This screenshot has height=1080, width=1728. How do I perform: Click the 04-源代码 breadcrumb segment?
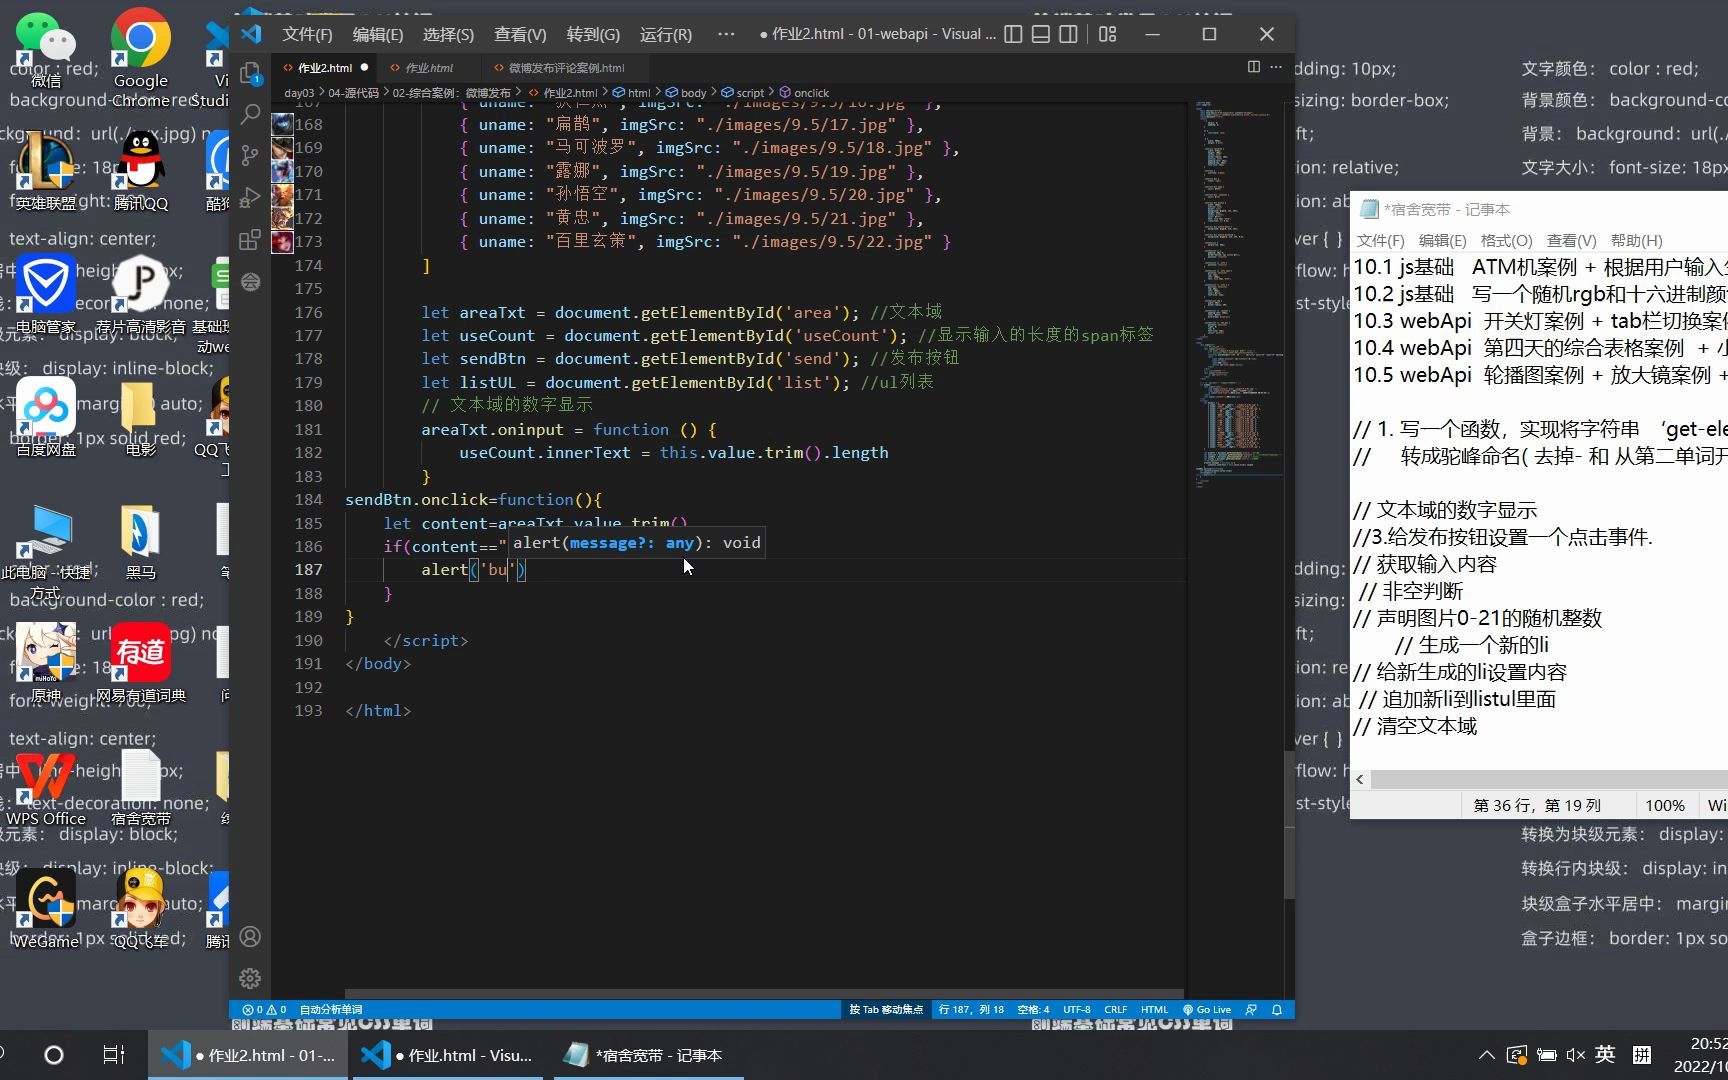(354, 93)
